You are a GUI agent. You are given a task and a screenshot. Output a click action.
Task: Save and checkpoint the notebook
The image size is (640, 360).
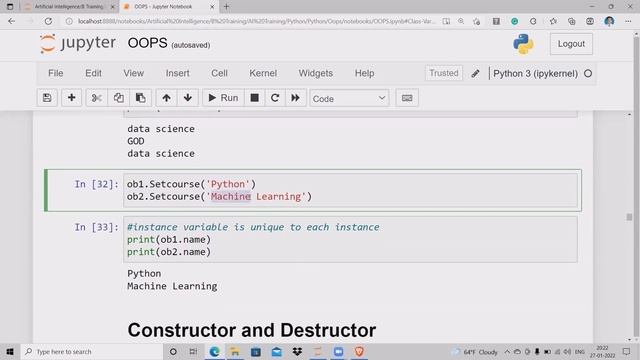coord(47,98)
